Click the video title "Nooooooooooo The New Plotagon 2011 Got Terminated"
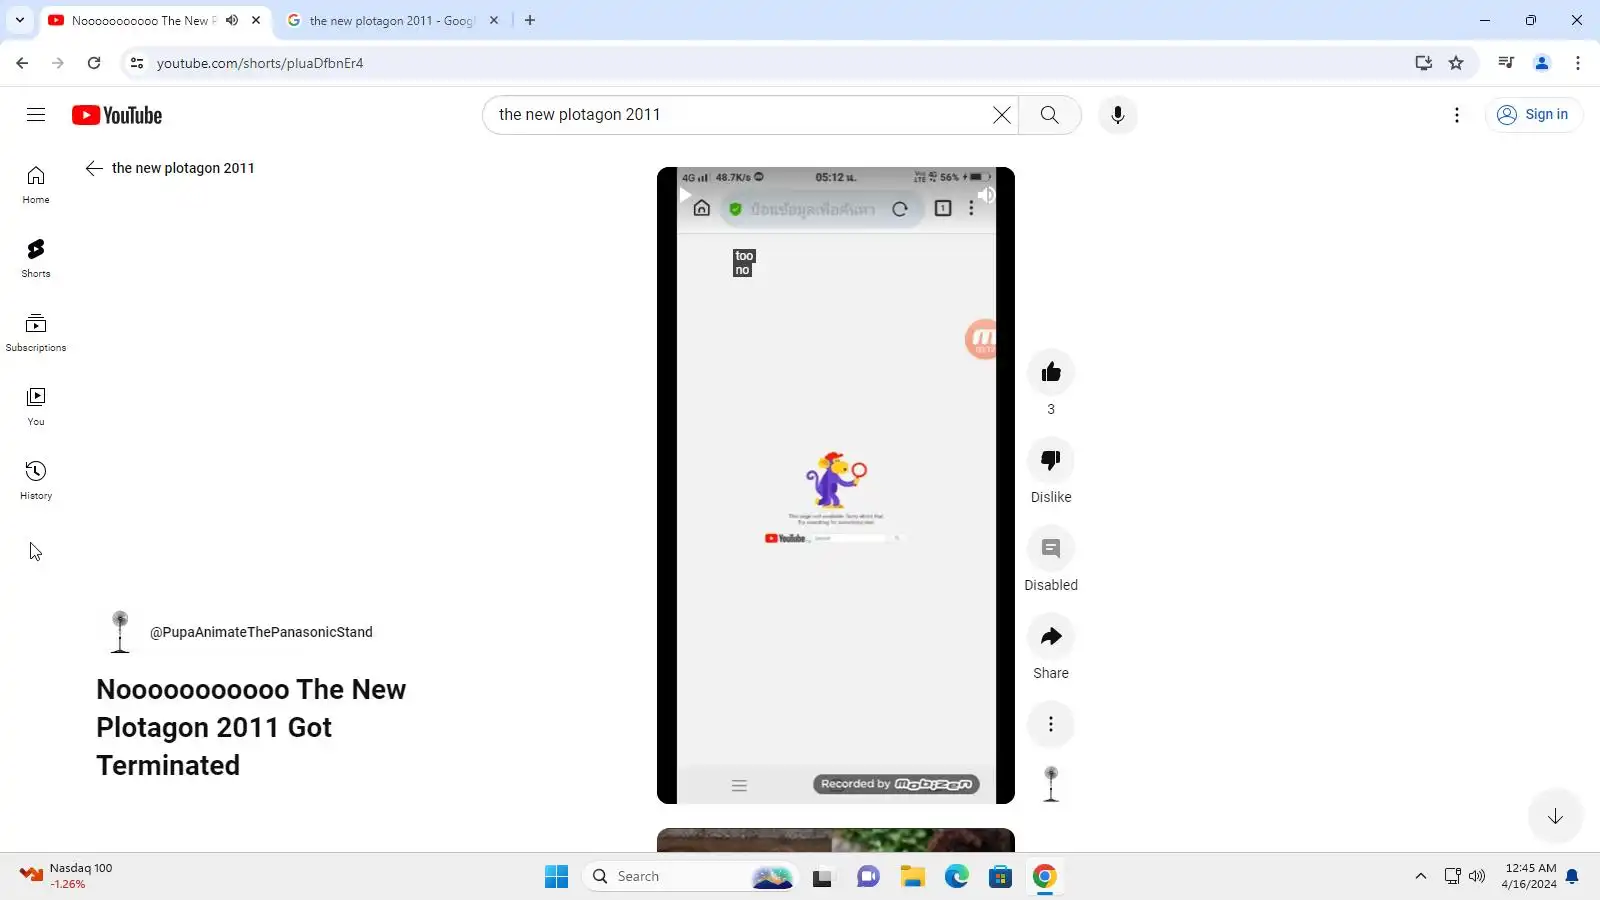The image size is (1600, 900). coord(251,727)
